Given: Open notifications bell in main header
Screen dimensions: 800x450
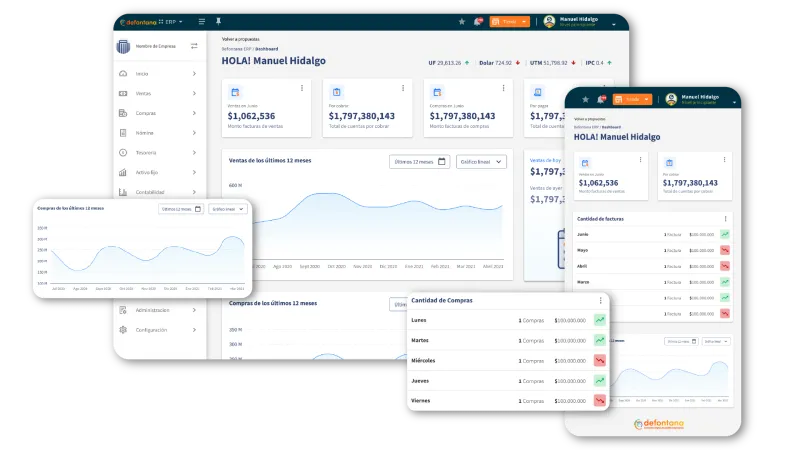Looking at the screenshot, I should 478,21.
